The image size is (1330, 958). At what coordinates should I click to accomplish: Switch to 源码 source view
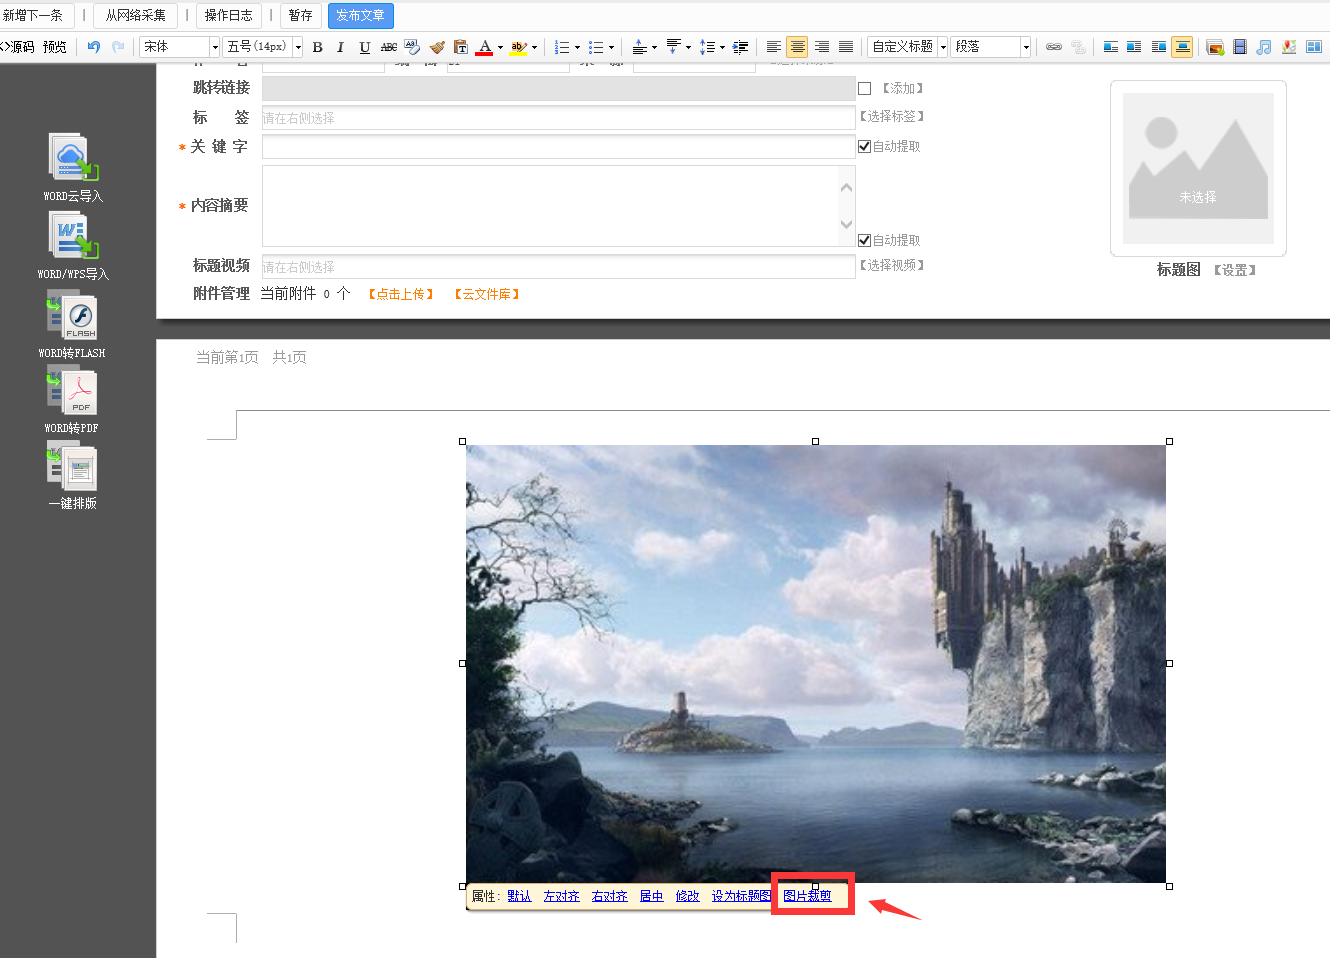tap(17, 47)
